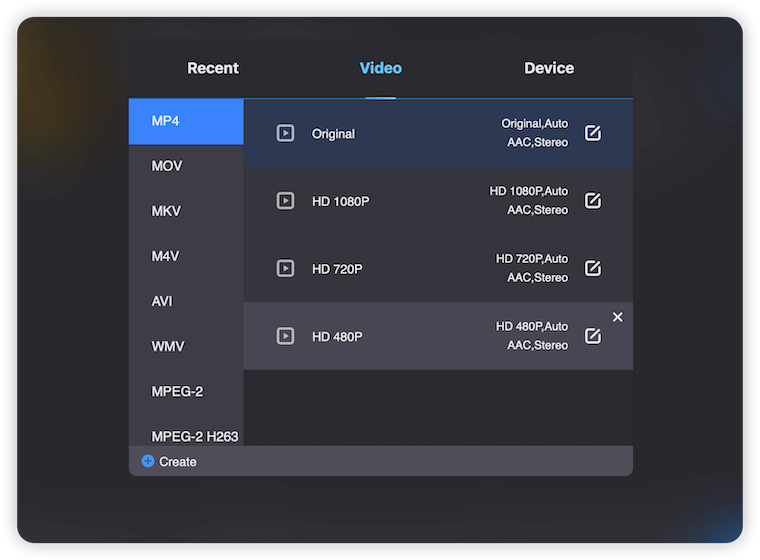The height and width of the screenshot is (560, 760).
Task: Select the Video tab
Action: tap(380, 68)
